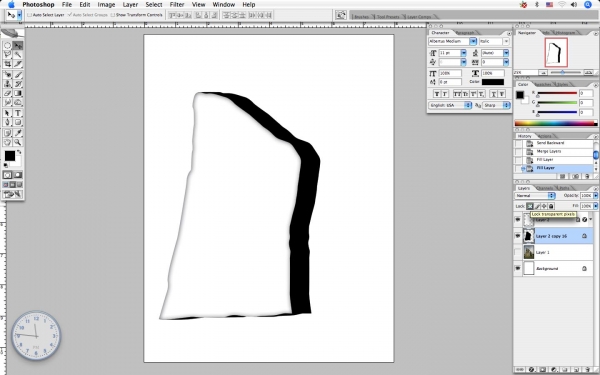The width and height of the screenshot is (600, 375).
Task: Click the Lock all padlock icon
Action: [551, 206]
